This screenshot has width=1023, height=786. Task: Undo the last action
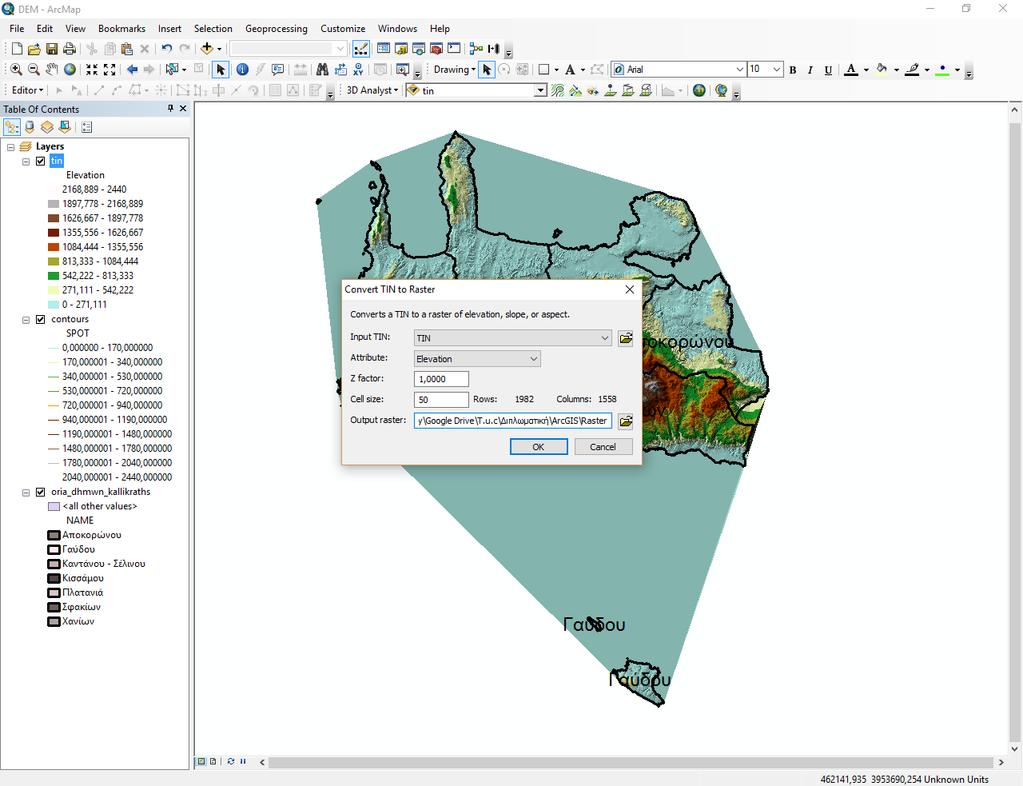pos(166,49)
